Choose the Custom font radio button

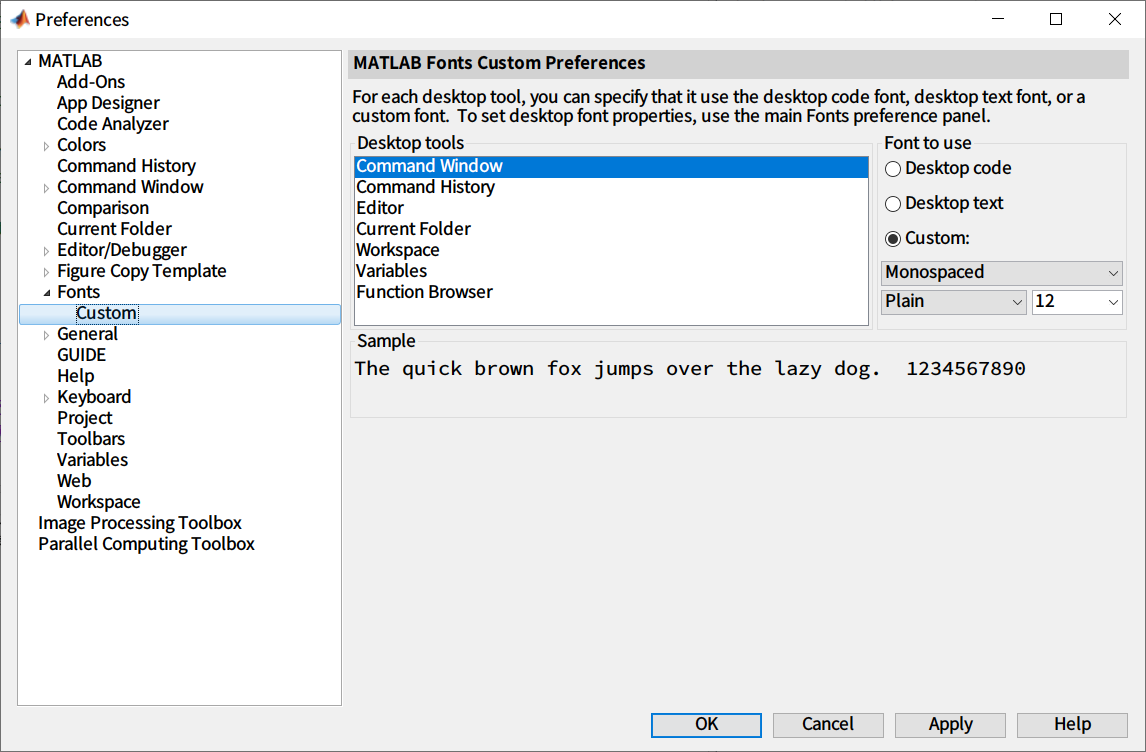[893, 239]
